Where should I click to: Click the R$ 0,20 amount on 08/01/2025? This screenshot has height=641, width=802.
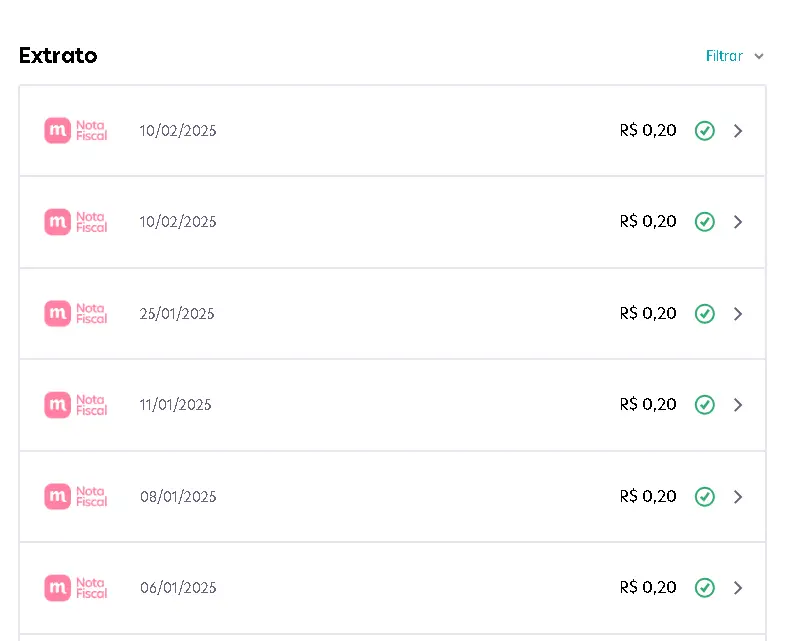(648, 496)
